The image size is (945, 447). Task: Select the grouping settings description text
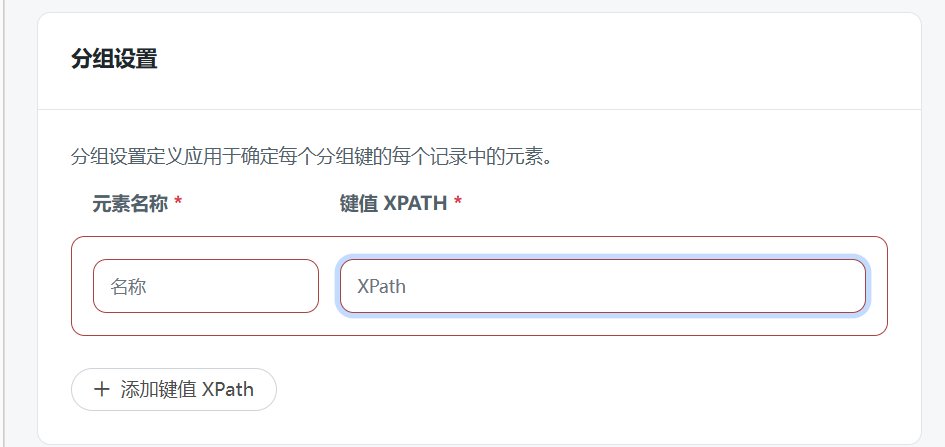click(311, 157)
